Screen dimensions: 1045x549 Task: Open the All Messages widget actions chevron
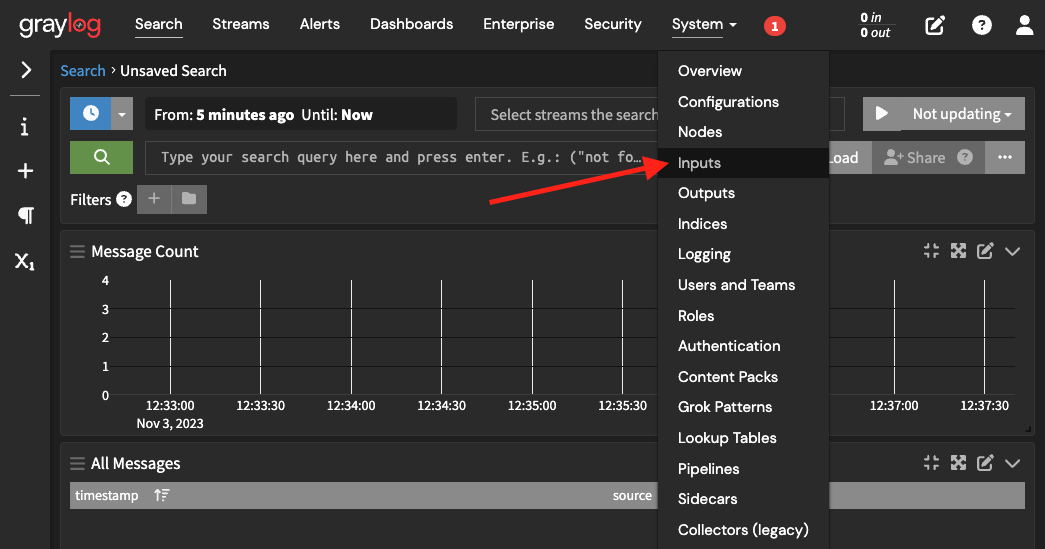click(1012, 463)
